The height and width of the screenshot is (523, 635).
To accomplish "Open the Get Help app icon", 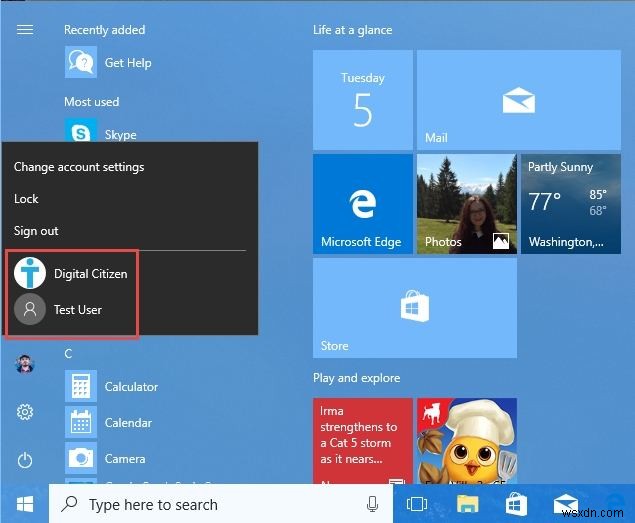I will (81, 62).
